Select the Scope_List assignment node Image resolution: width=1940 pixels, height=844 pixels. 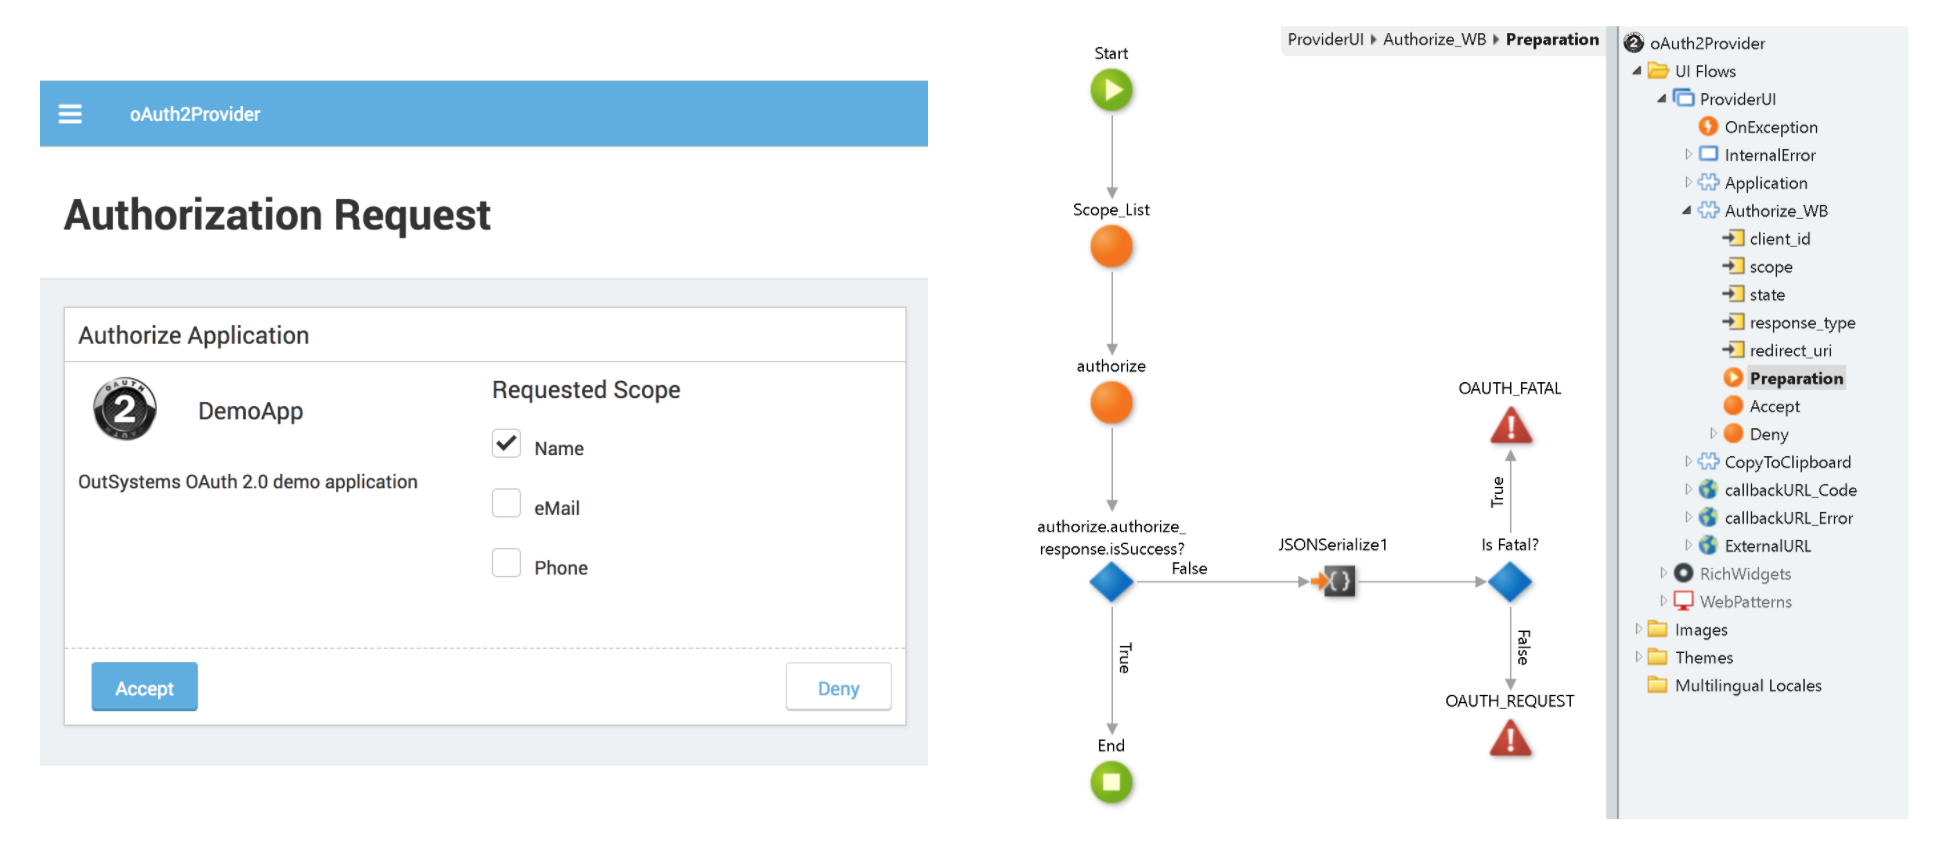pyautogui.click(x=1112, y=245)
